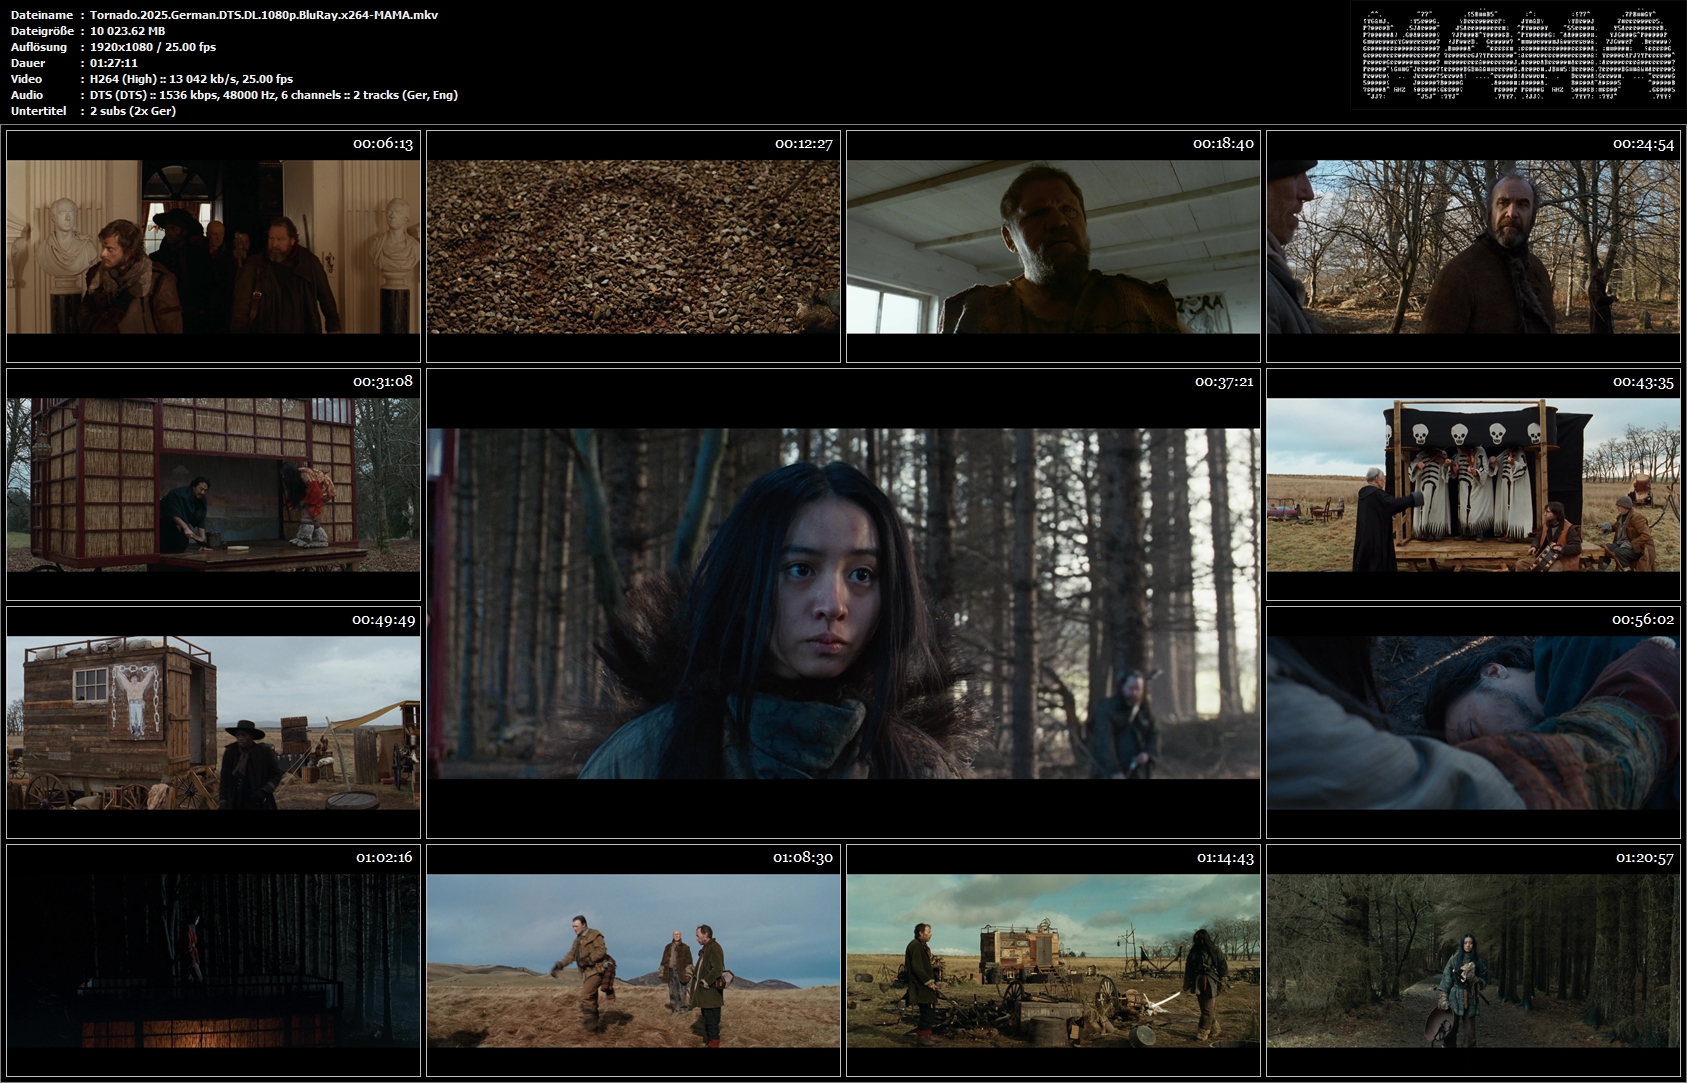Click the resolution text 1920x1080 / 25.00 fps
This screenshot has width=1687, height=1083.
pyautogui.click(x=153, y=47)
